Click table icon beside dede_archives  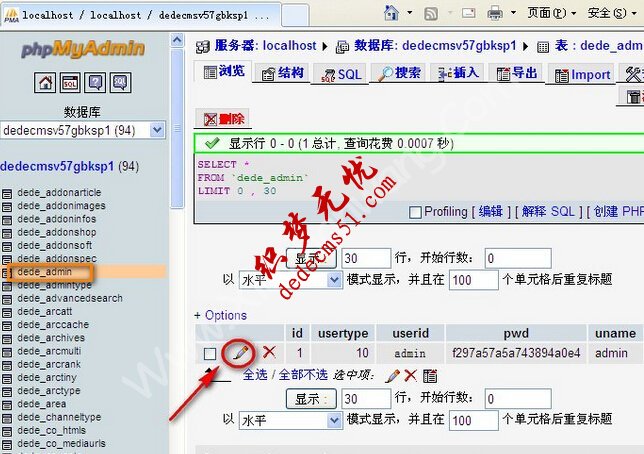[7, 339]
